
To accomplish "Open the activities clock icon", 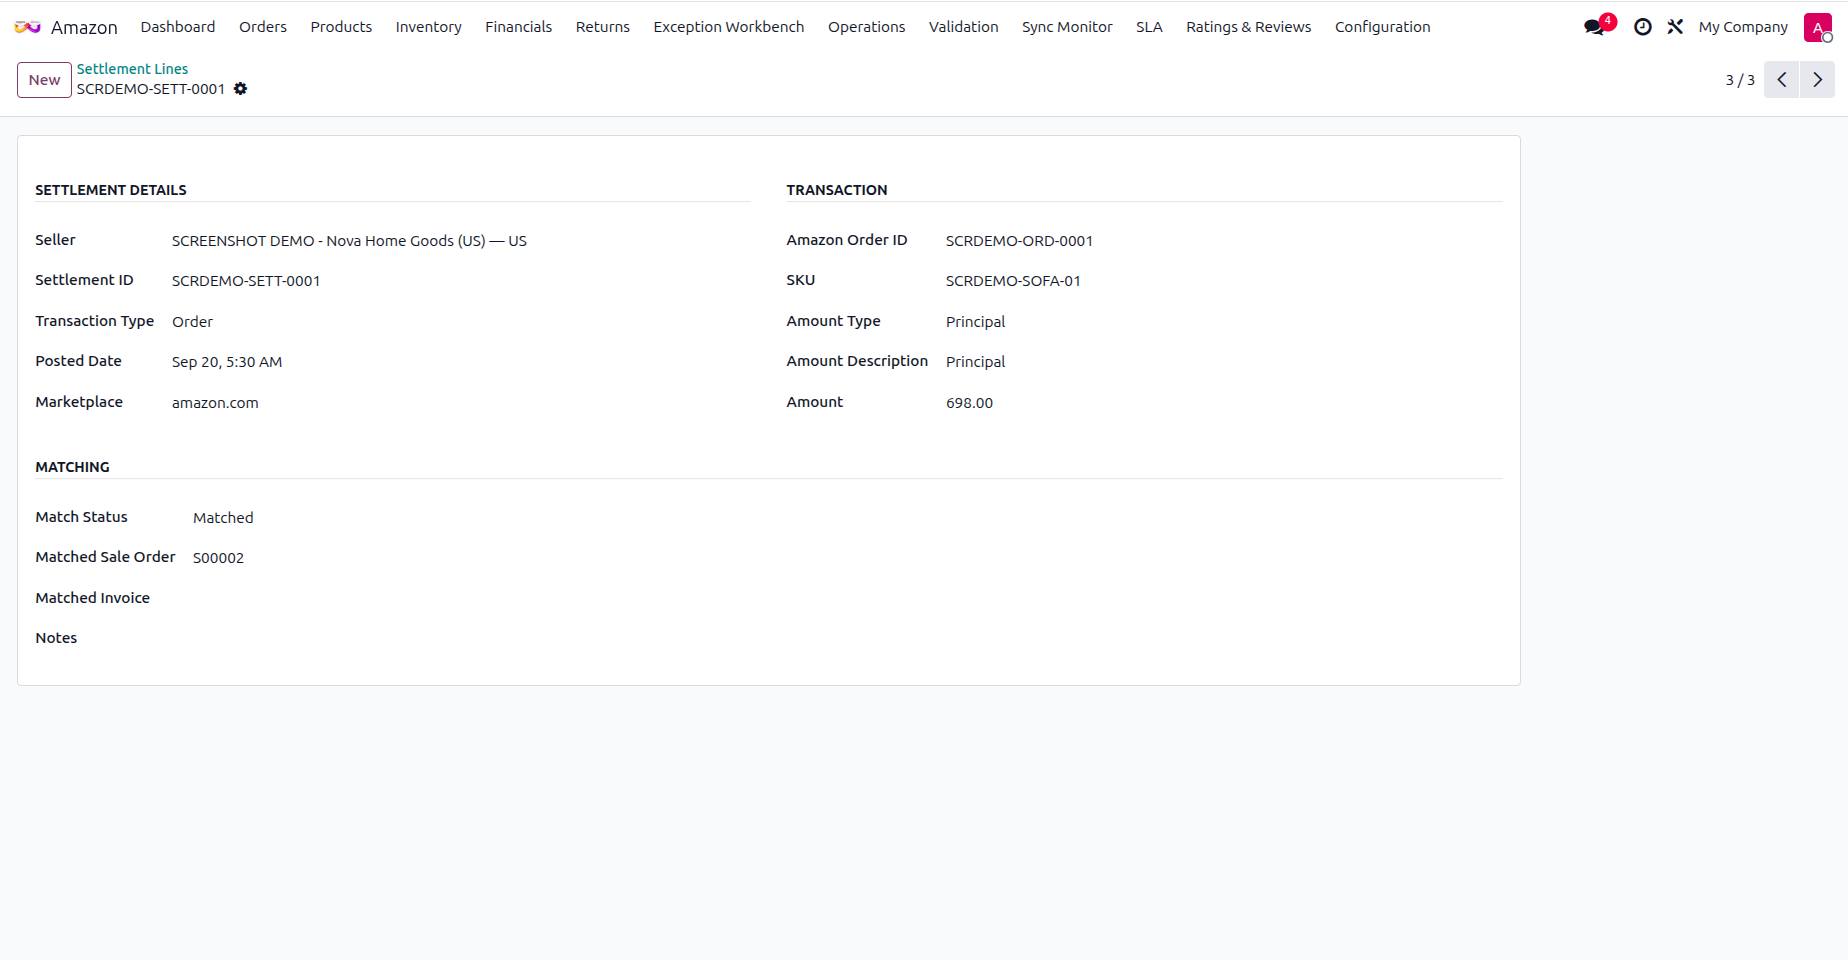I will (1643, 27).
